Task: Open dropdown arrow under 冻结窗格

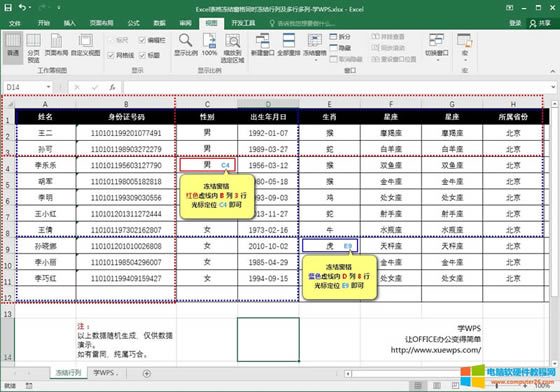Action: (315, 60)
